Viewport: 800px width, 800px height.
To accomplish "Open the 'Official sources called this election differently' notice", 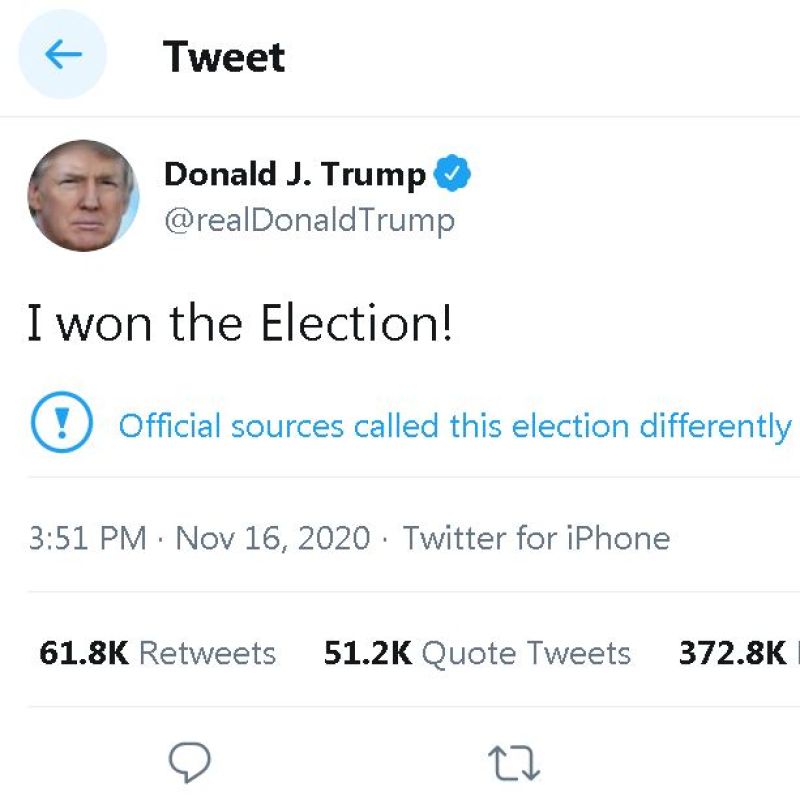I will click(455, 426).
